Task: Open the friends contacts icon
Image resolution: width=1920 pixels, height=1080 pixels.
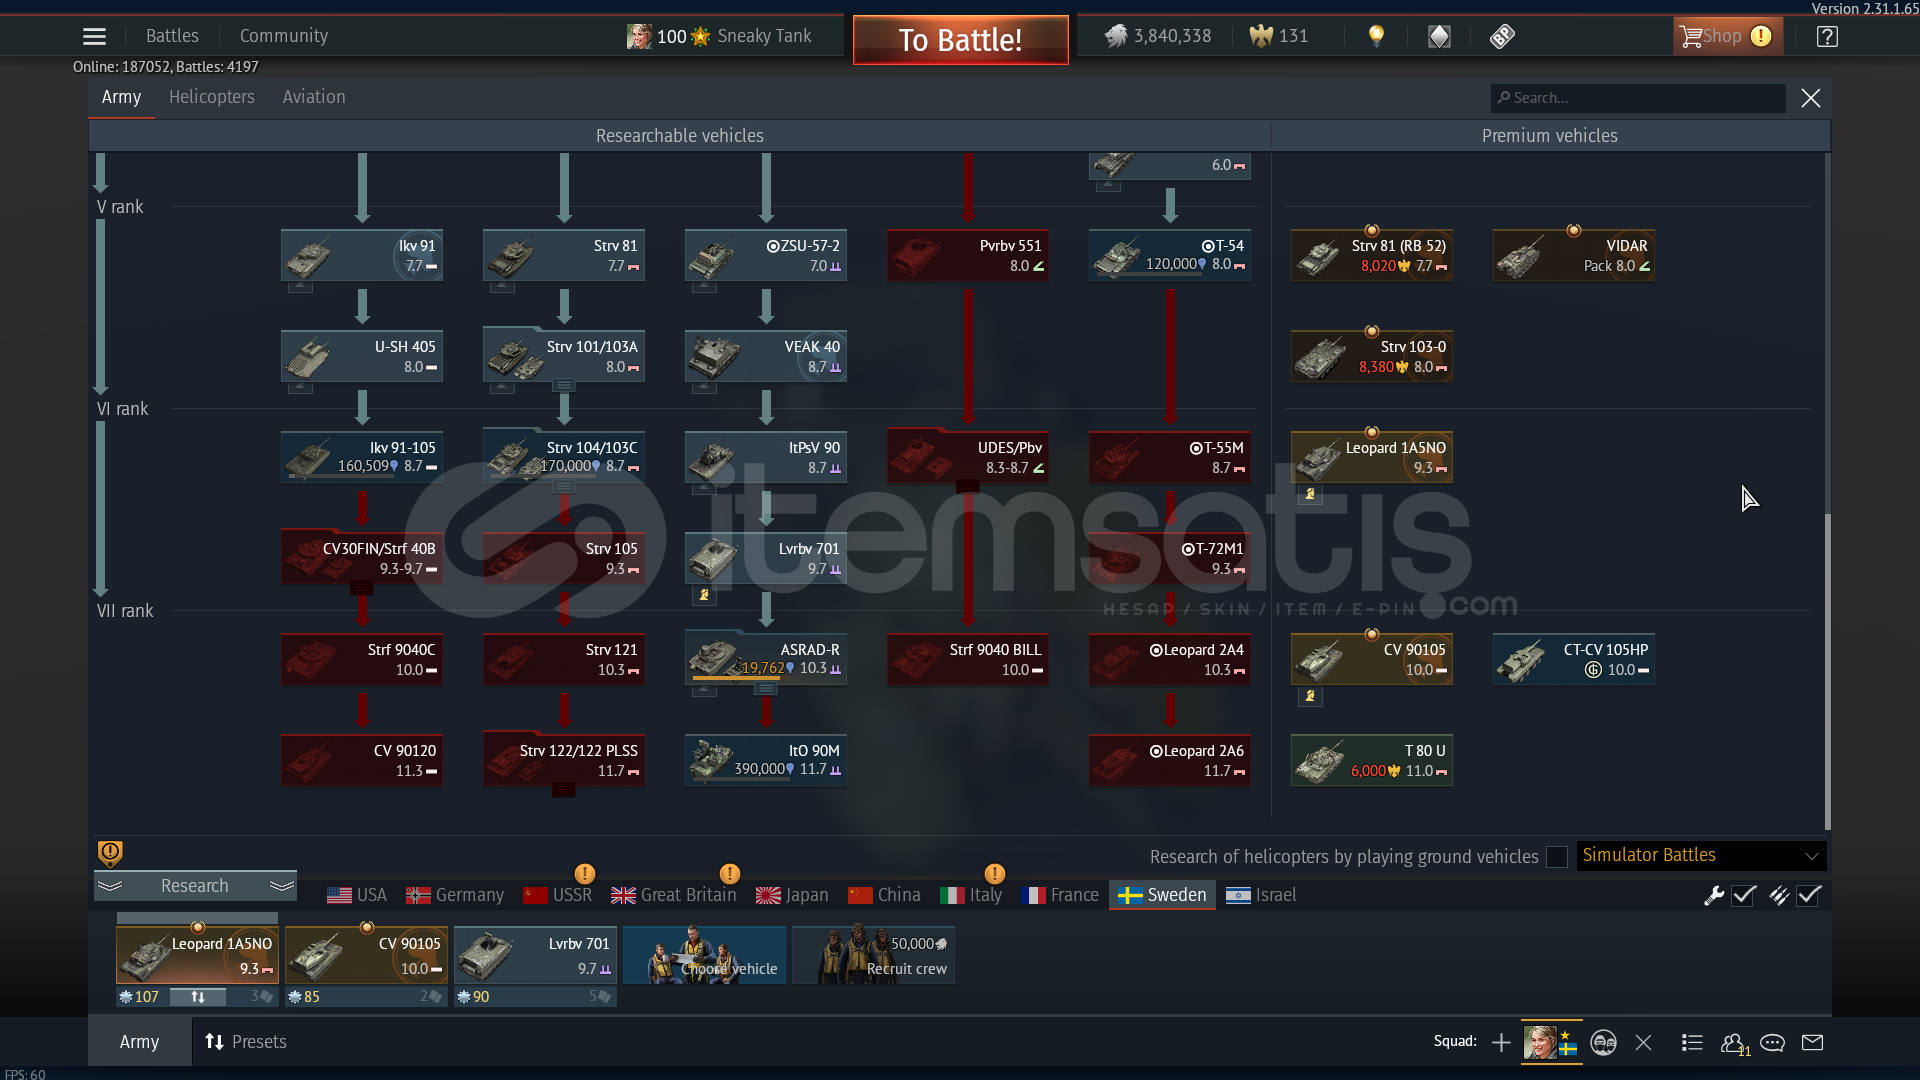Action: coord(1735,1044)
